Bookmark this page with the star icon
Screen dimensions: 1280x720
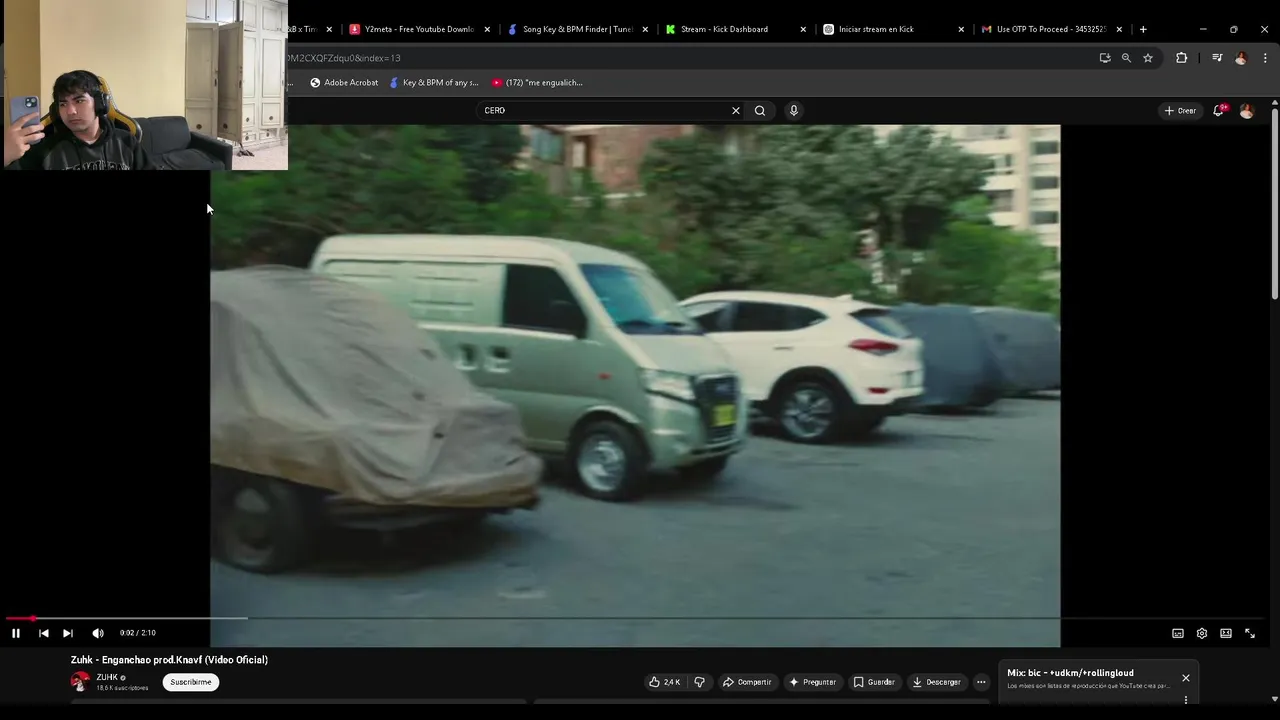point(1148,58)
